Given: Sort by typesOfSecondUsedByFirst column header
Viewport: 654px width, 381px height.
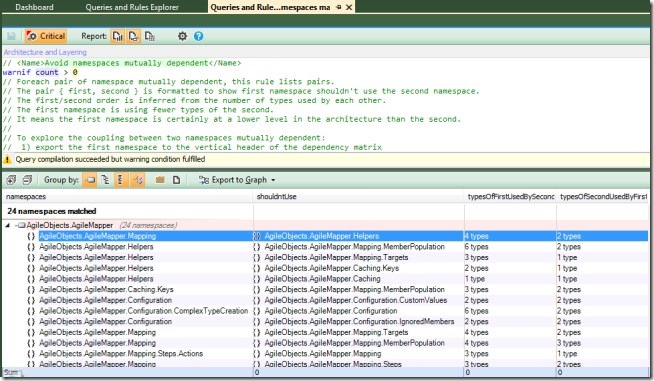Looking at the screenshot, I should point(603,197).
